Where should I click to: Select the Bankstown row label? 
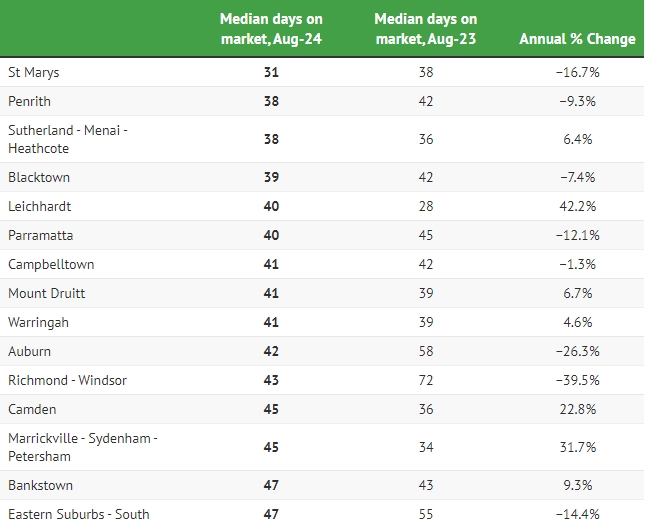(x=40, y=485)
